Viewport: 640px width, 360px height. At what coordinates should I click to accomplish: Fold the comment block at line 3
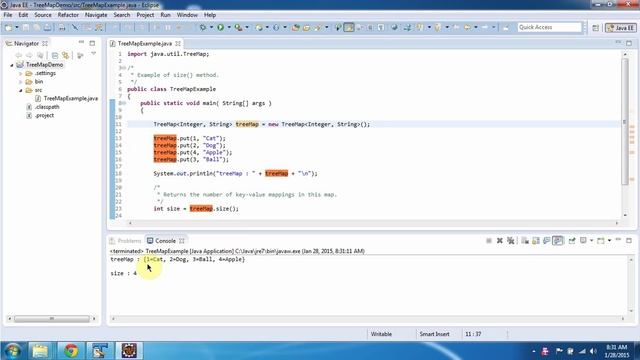(123, 68)
